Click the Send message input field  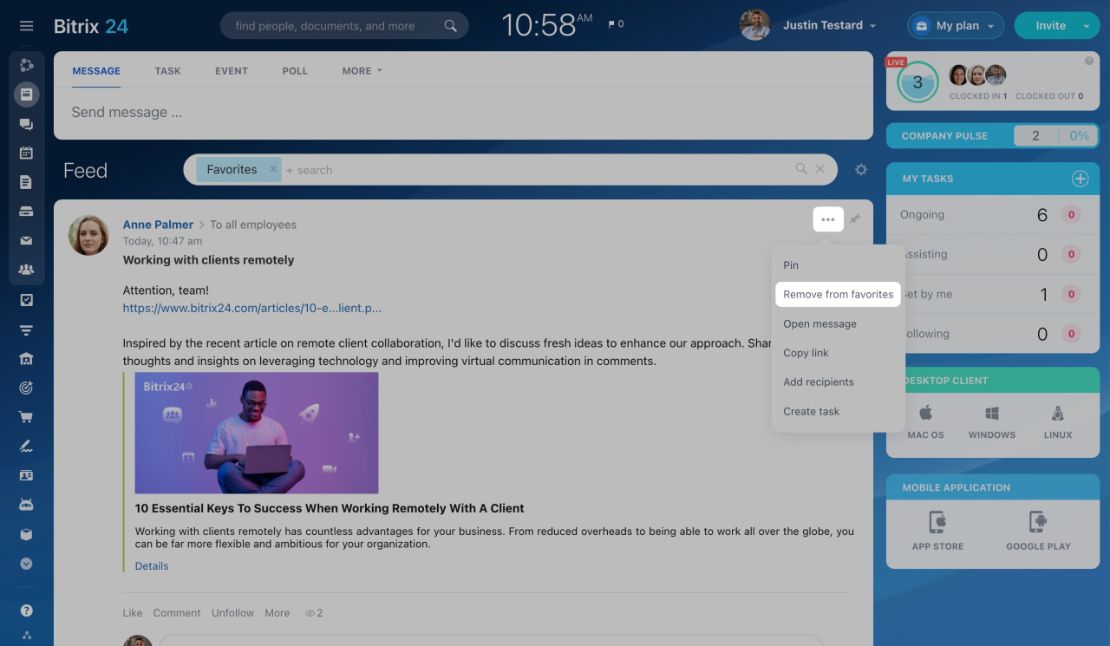click(463, 113)
